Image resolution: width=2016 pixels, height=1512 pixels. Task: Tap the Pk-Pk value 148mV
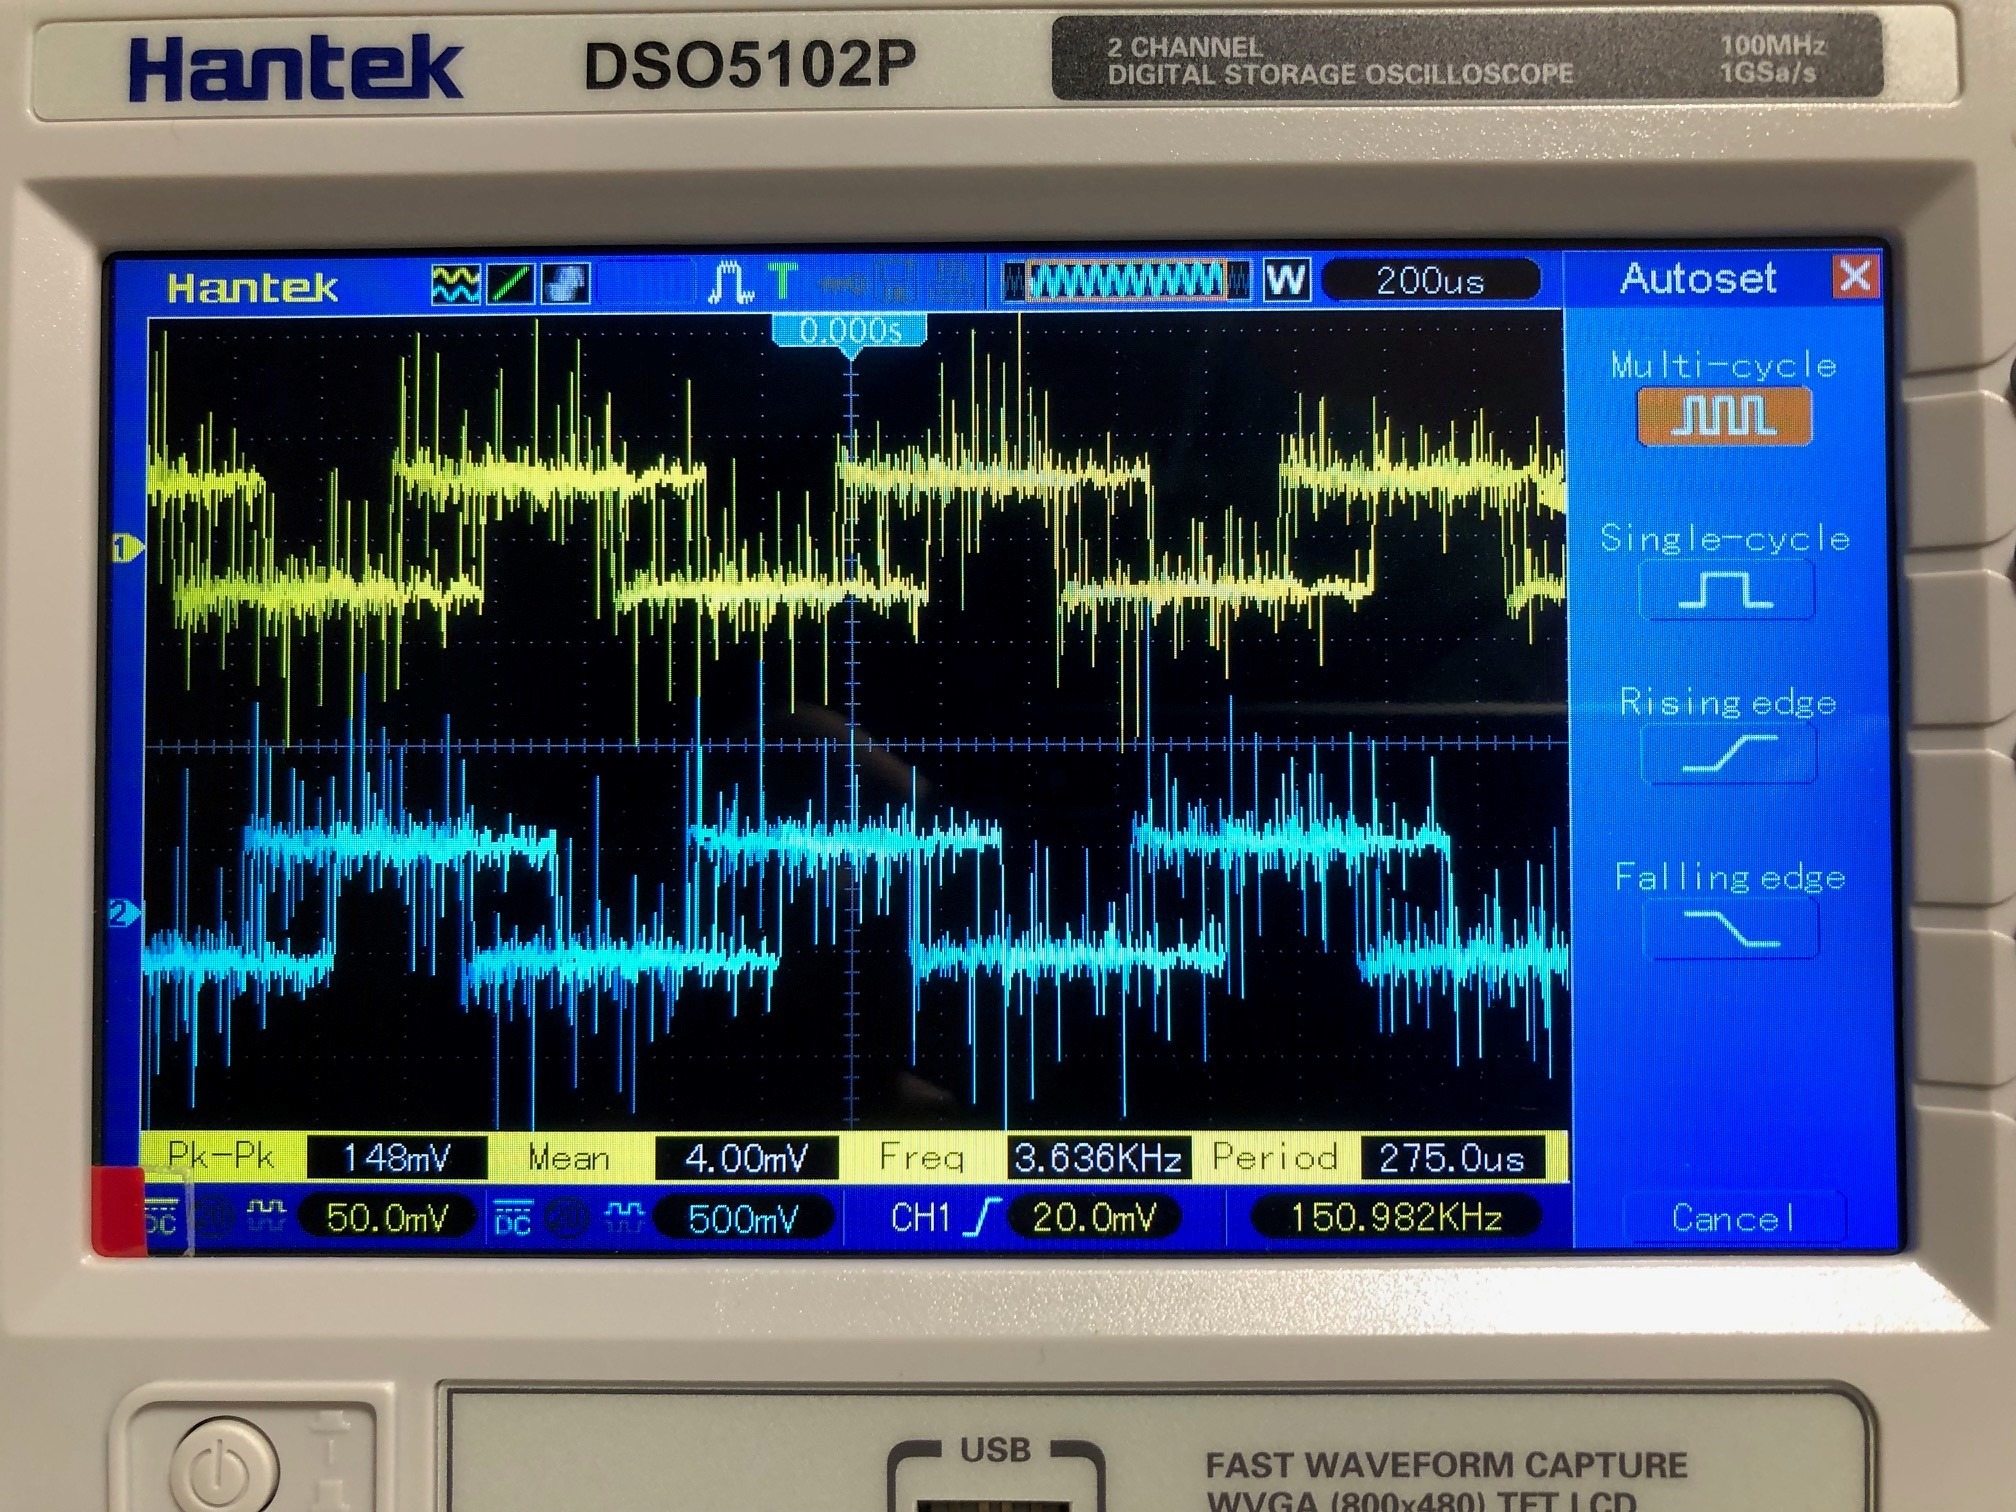pyautogui.click(x=397, y=1158)
